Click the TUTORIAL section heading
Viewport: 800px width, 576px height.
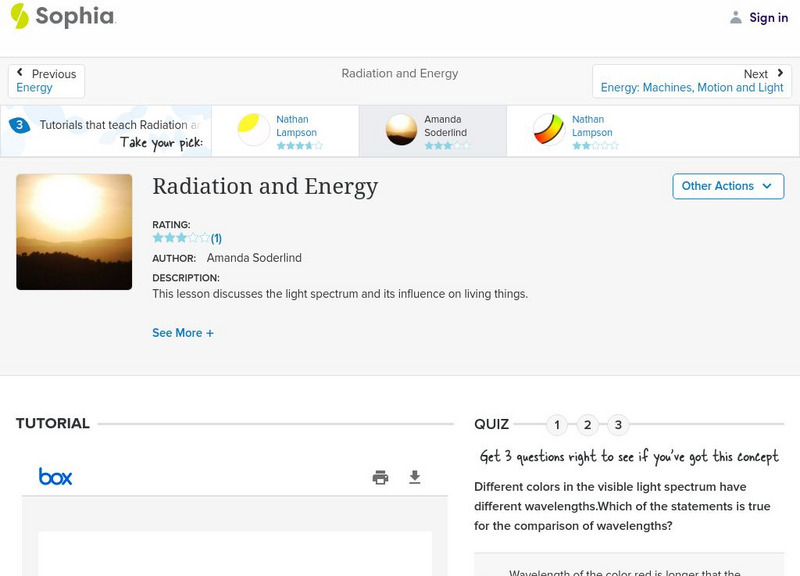53,423
